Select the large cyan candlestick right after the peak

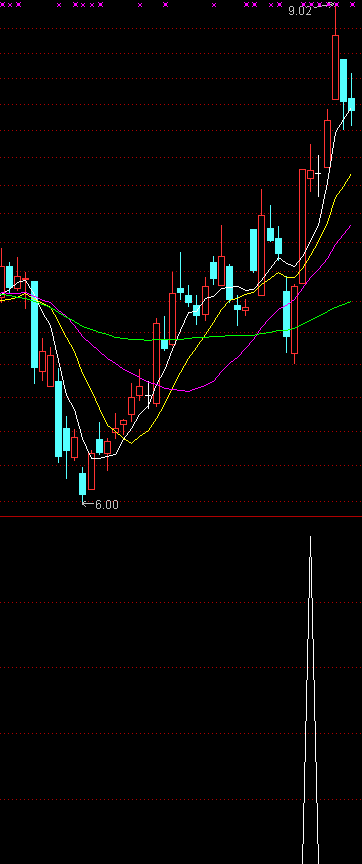point(343,80)
